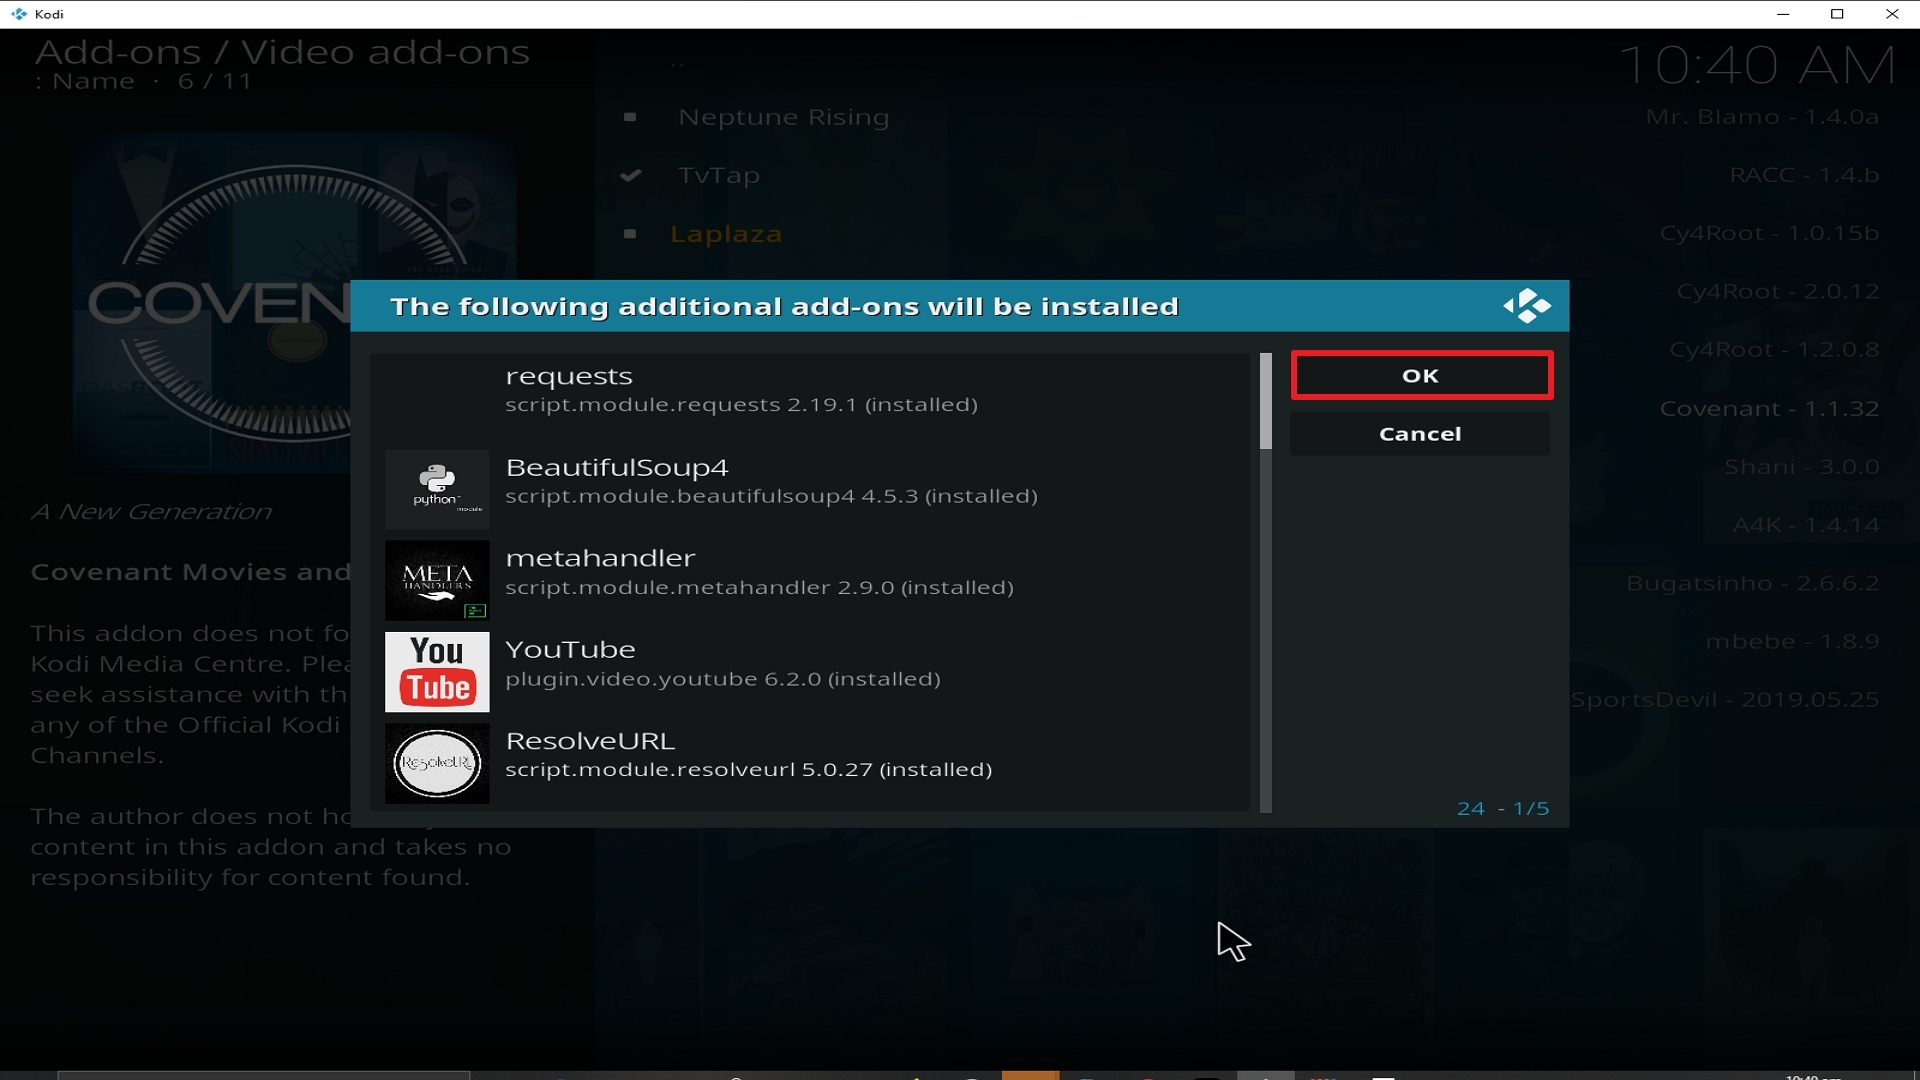Click the YouTube add-on icon

click(x=437, y=672)
